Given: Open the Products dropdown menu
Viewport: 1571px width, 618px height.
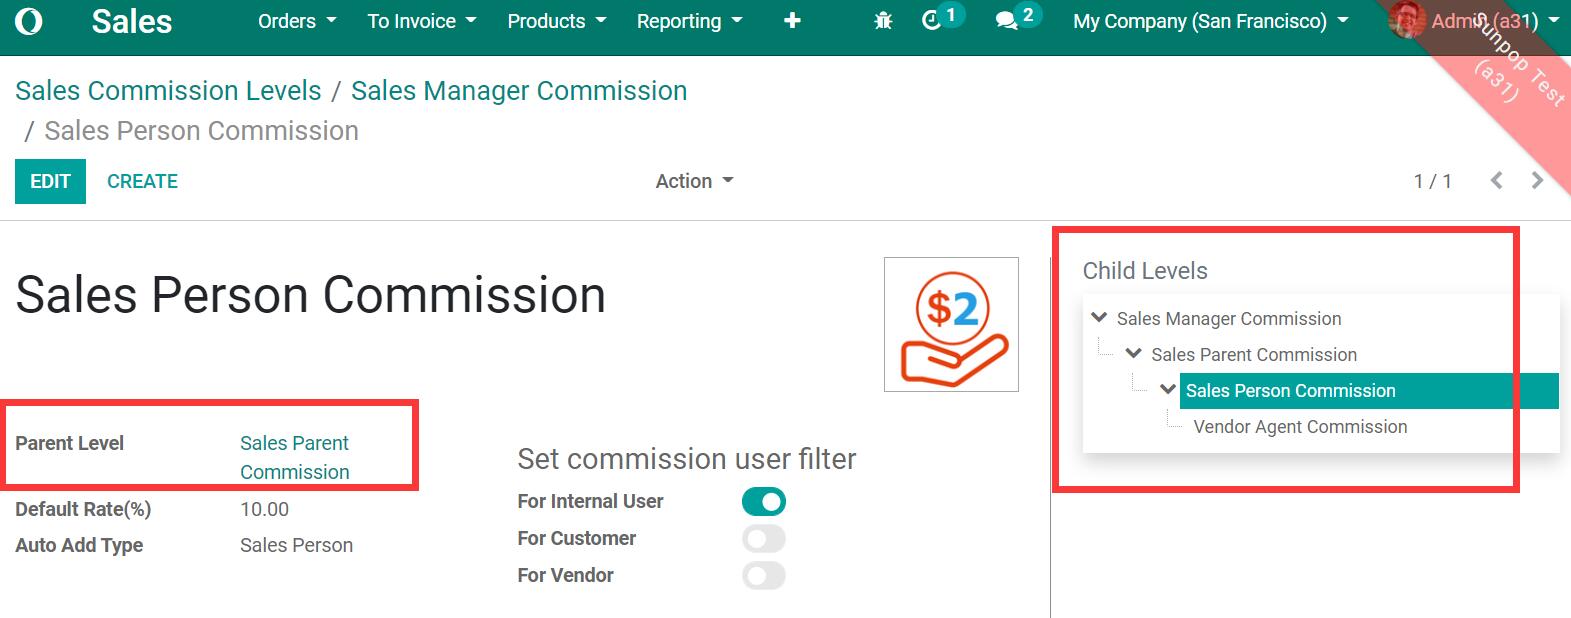Looking at the screenshot, I should [557, 21].
